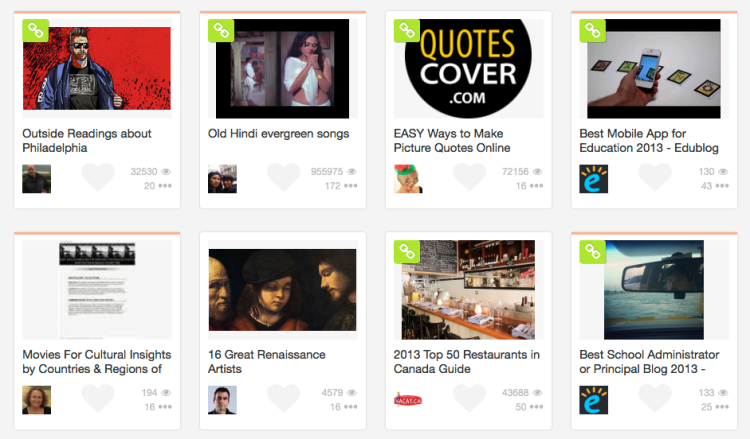The image size is (750, 439).
Task: Click the Quotes Cover .com thumbnail
Action: coord(468,68)
